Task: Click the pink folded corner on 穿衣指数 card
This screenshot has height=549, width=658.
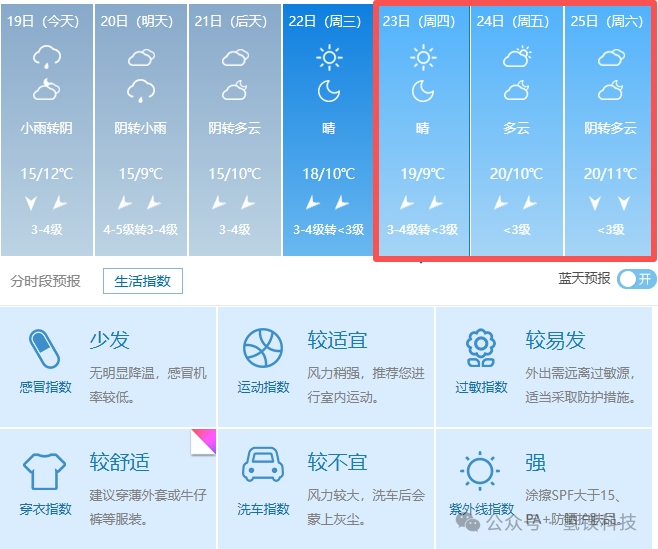Action: coord(204,442)
